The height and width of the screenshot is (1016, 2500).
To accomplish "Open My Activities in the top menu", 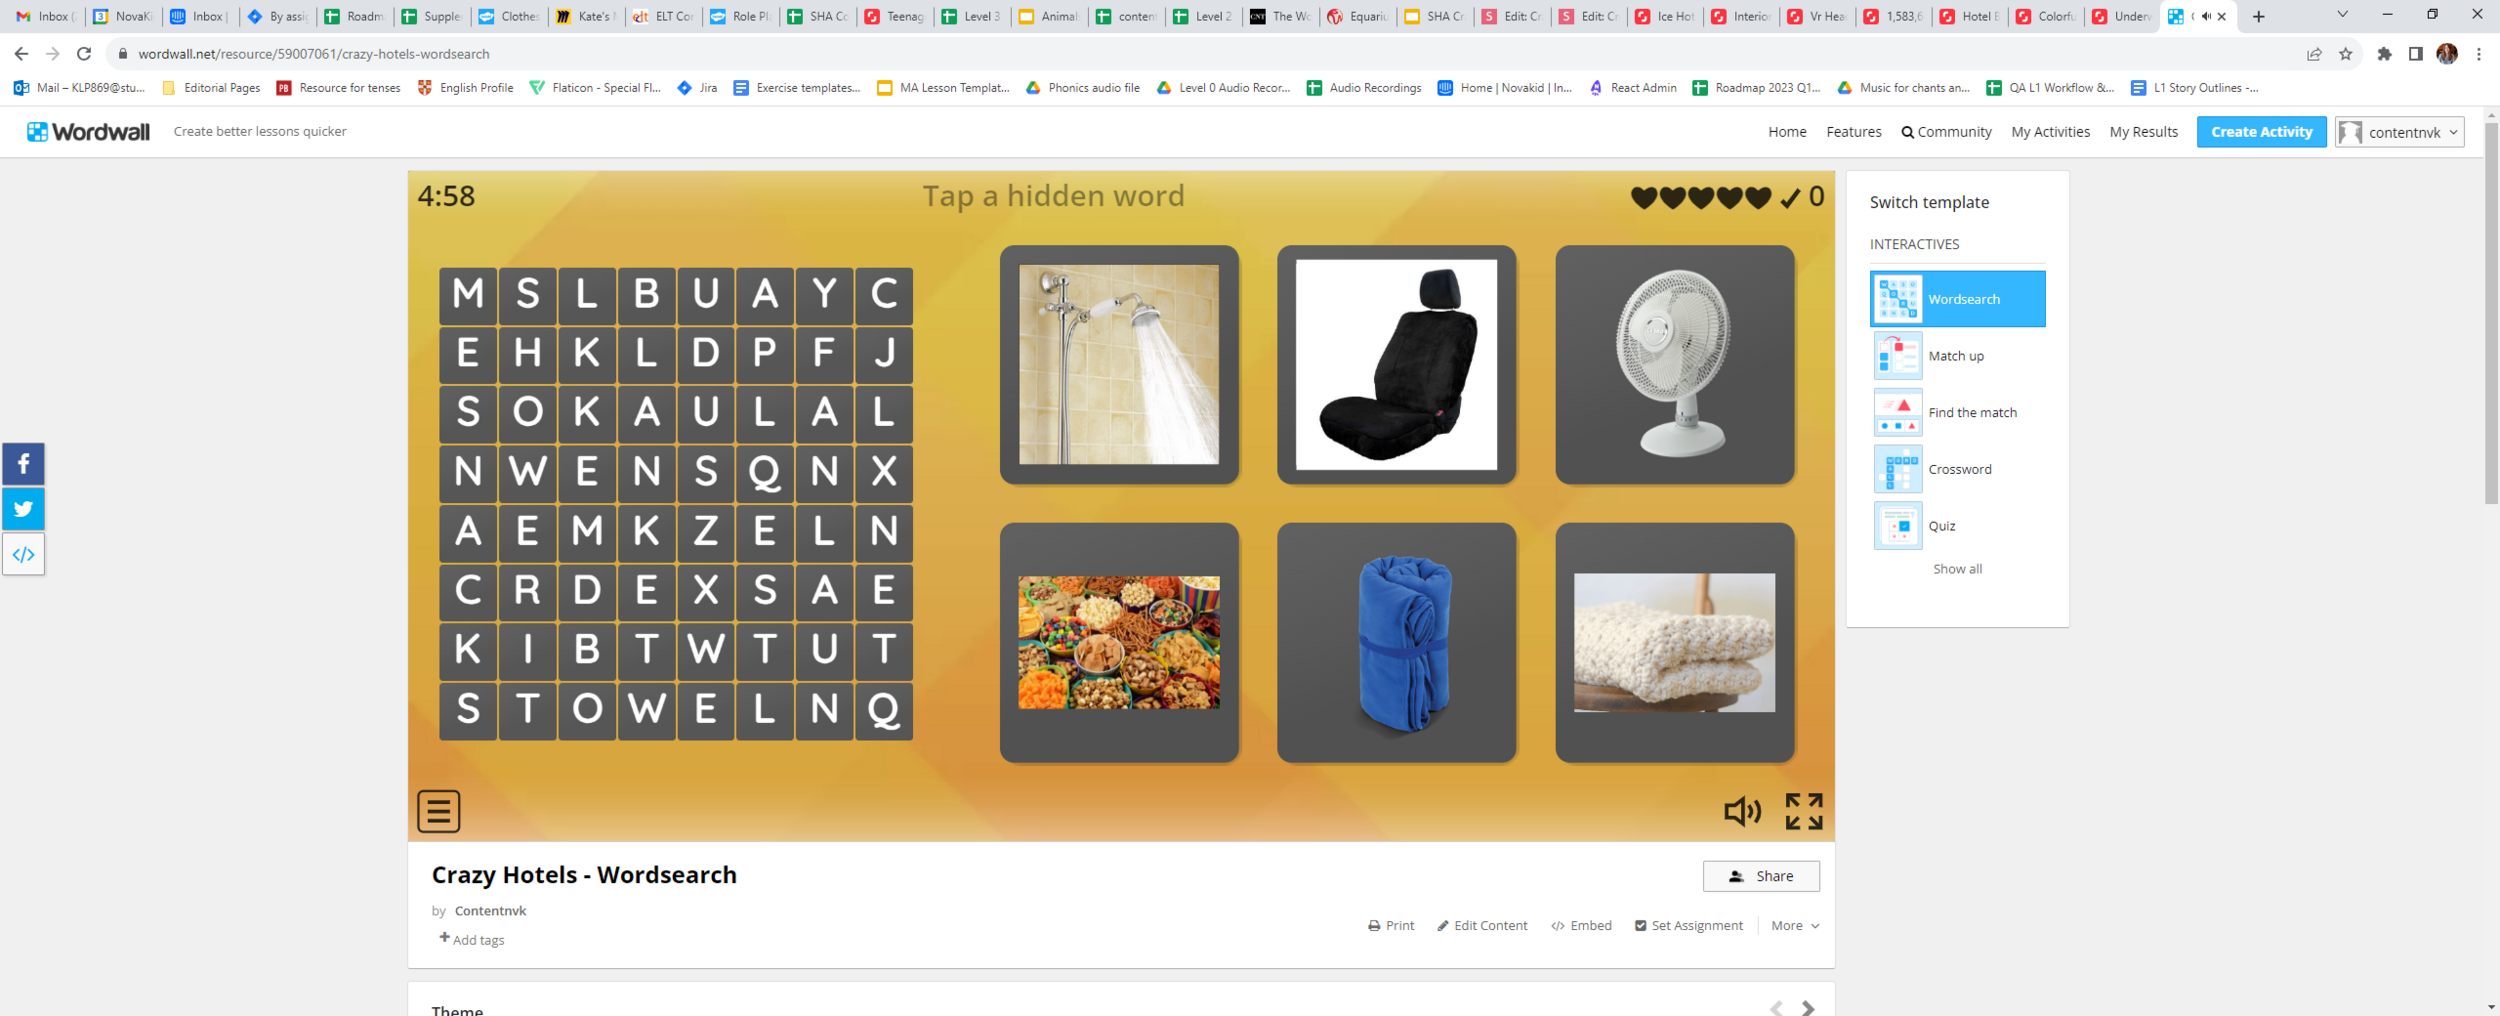I will 2050,132.
